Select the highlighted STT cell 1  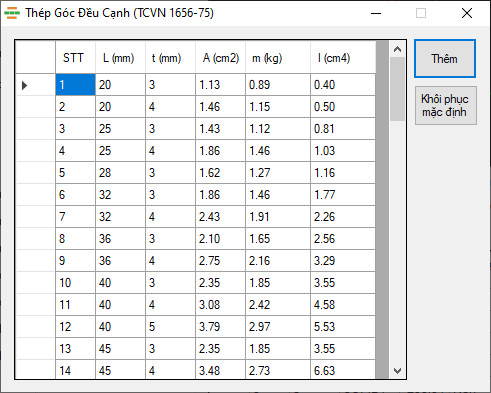click(x=75, y=85)
